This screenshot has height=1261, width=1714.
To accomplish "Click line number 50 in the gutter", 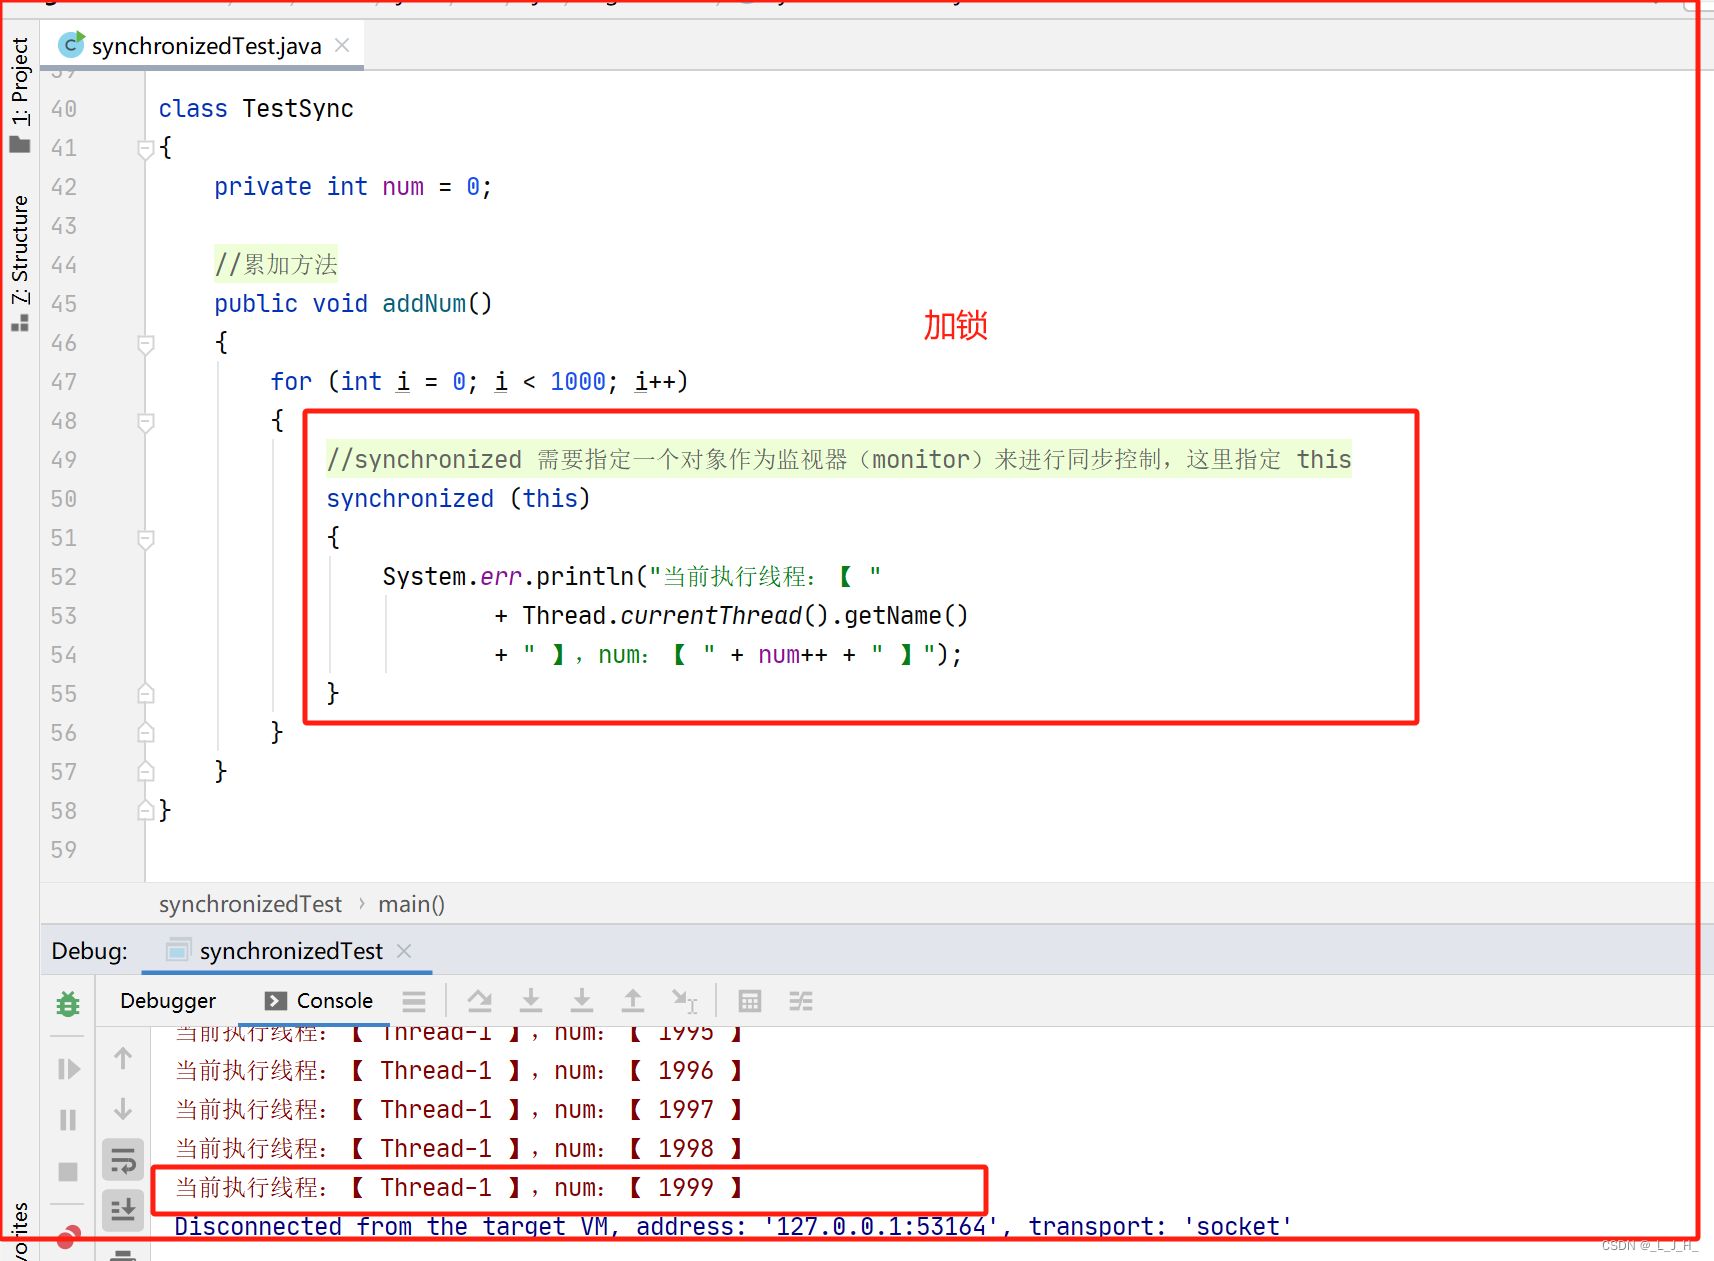I will click(x=64, y=499).
